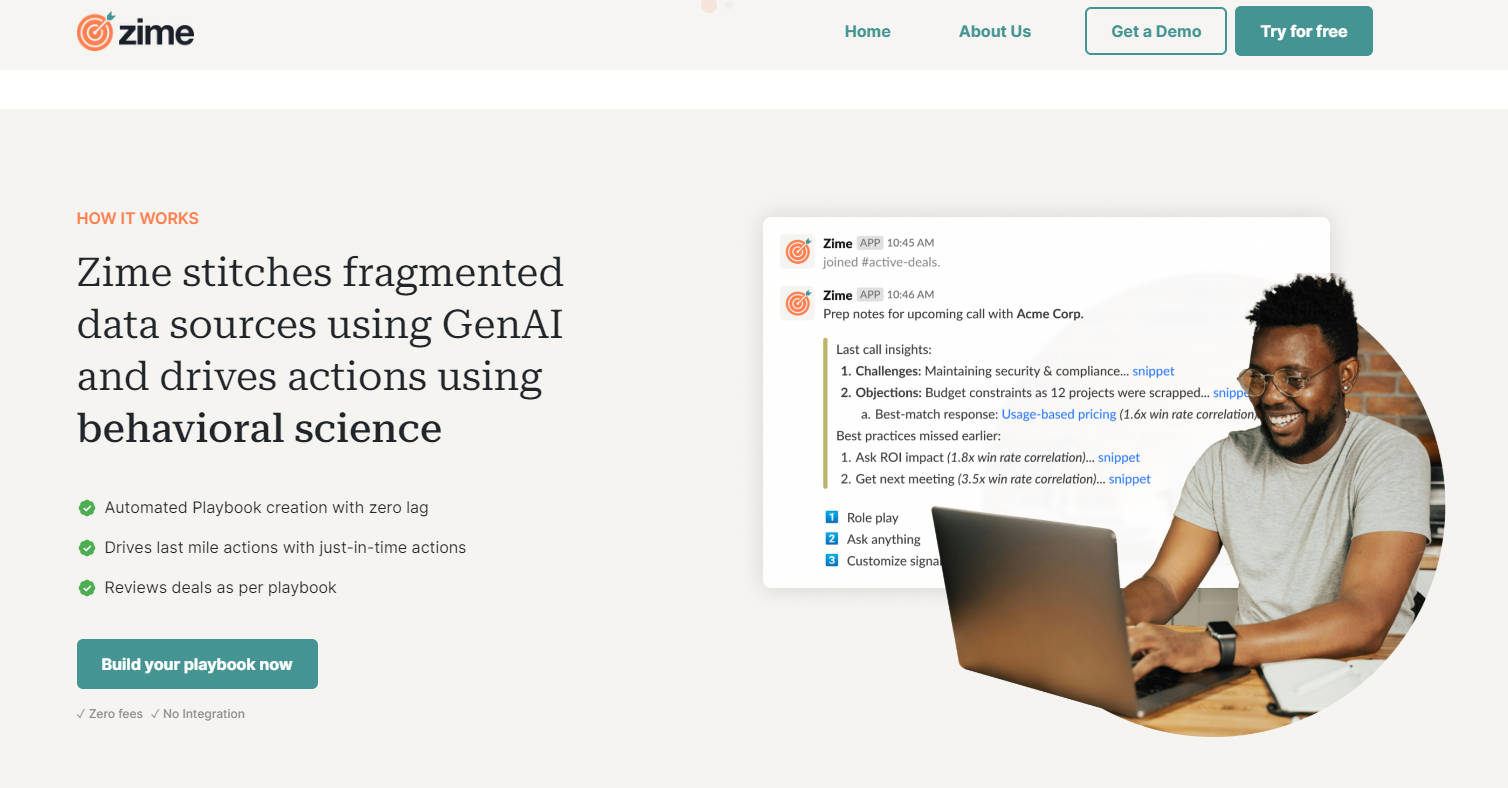Click the photo of man using laptop
The width and height of the screenshot is (1508, 788).
pos(1250,540)
